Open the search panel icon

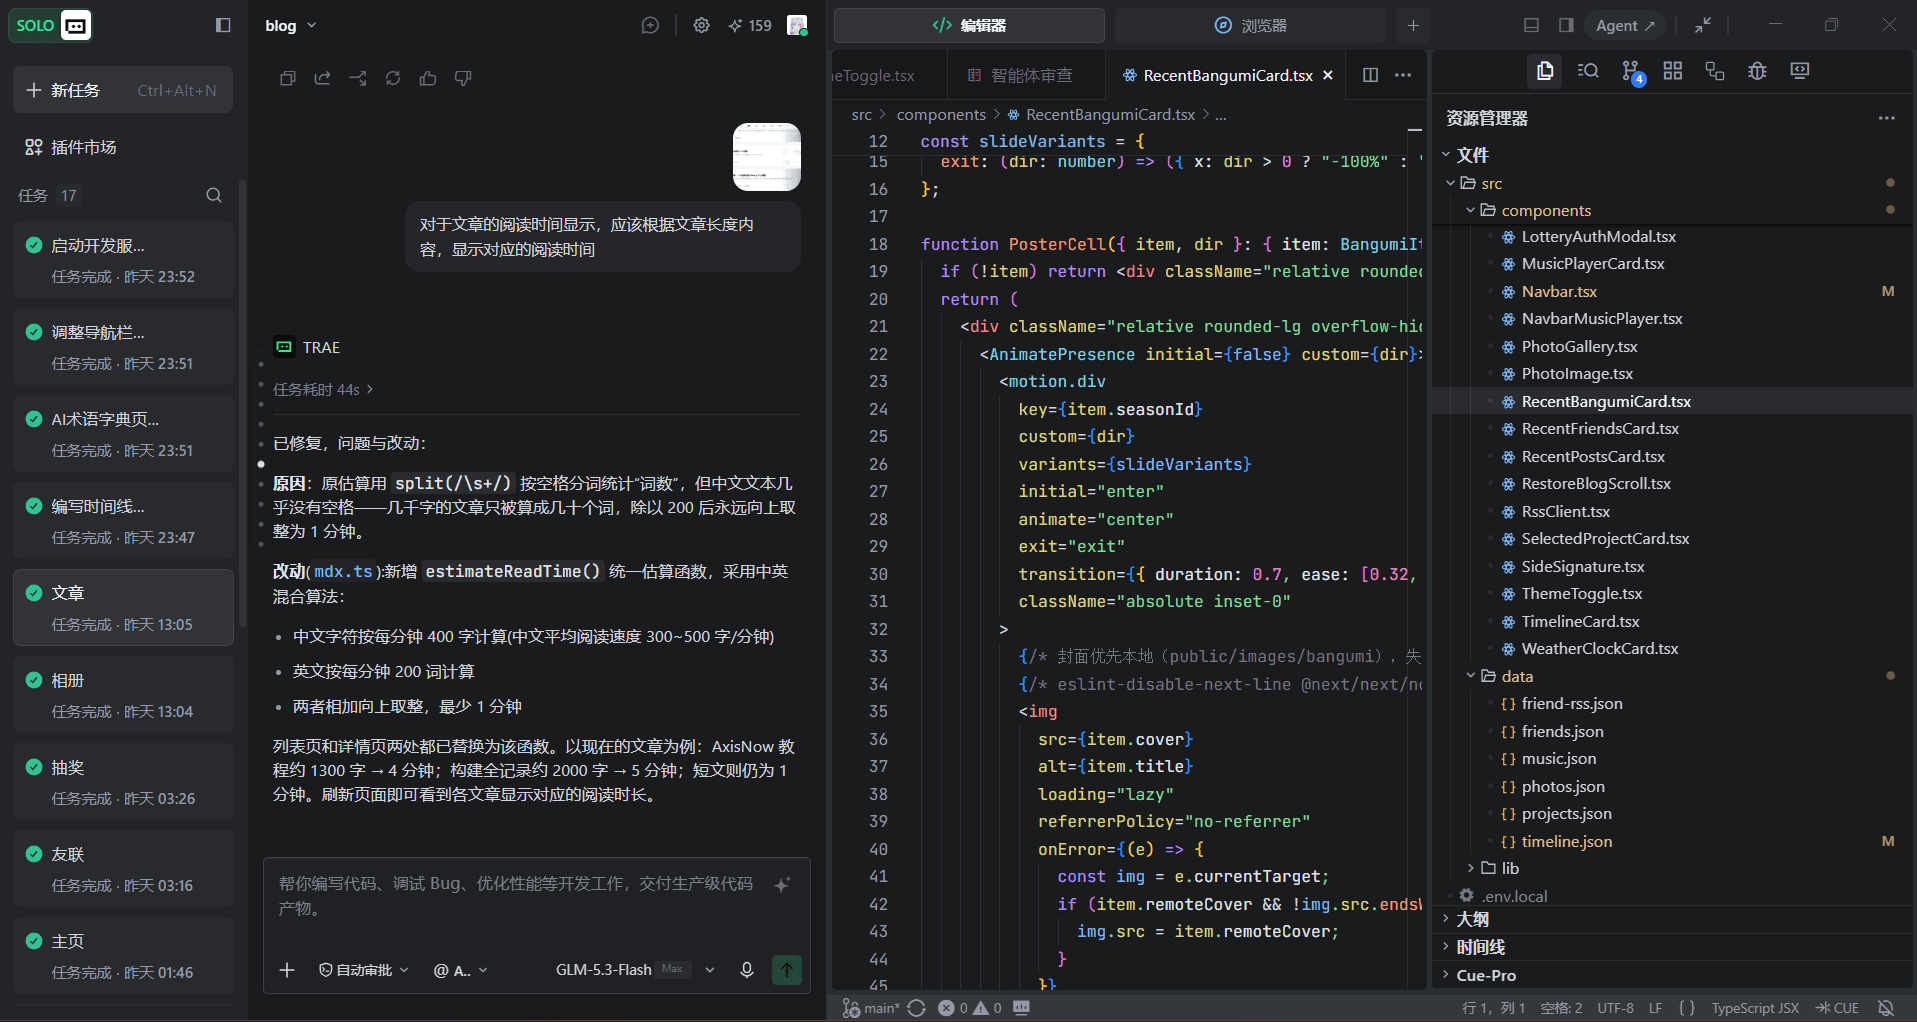point(1588,71)
